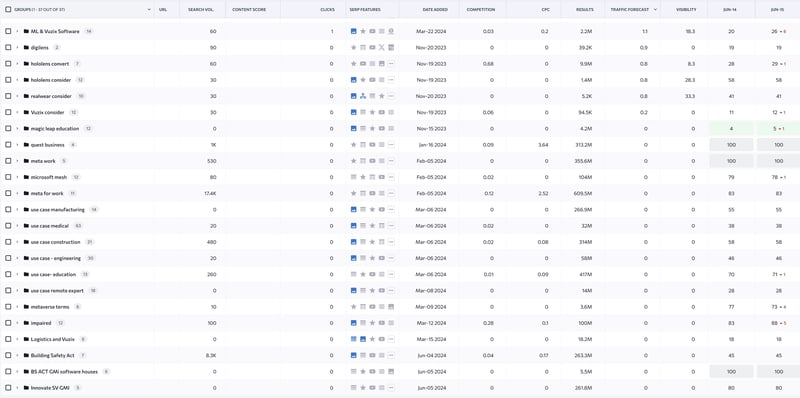Viewport: 800px width, 398px height.
Task: Click gray Jun-14 rank cell for quest business
Action: [x=731, y=145]
